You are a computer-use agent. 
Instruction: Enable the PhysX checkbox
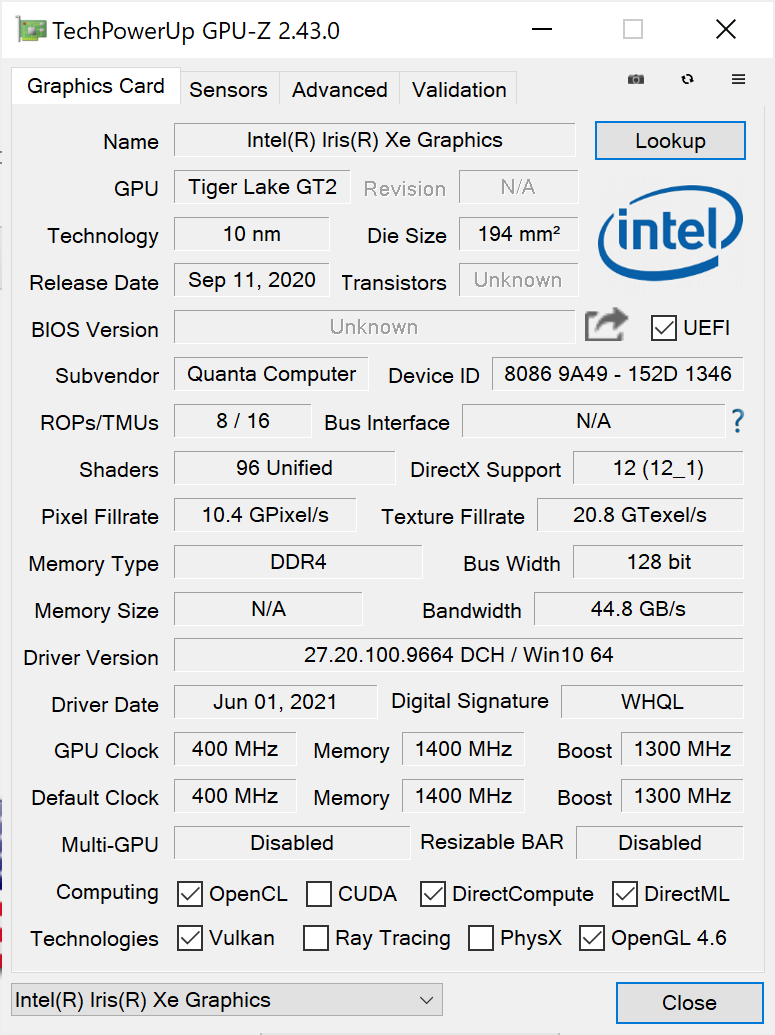pyautogui.click(x=481, y=938)
